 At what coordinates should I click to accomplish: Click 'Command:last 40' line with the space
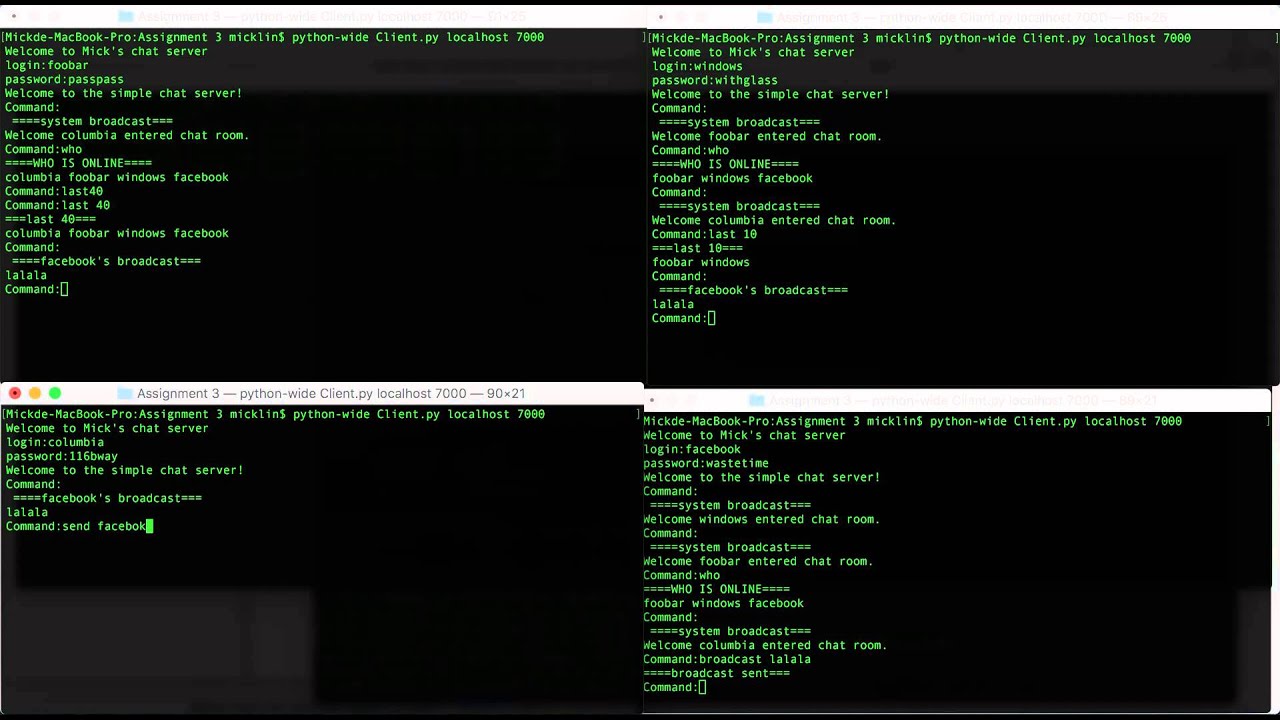(x=57, y=205)
